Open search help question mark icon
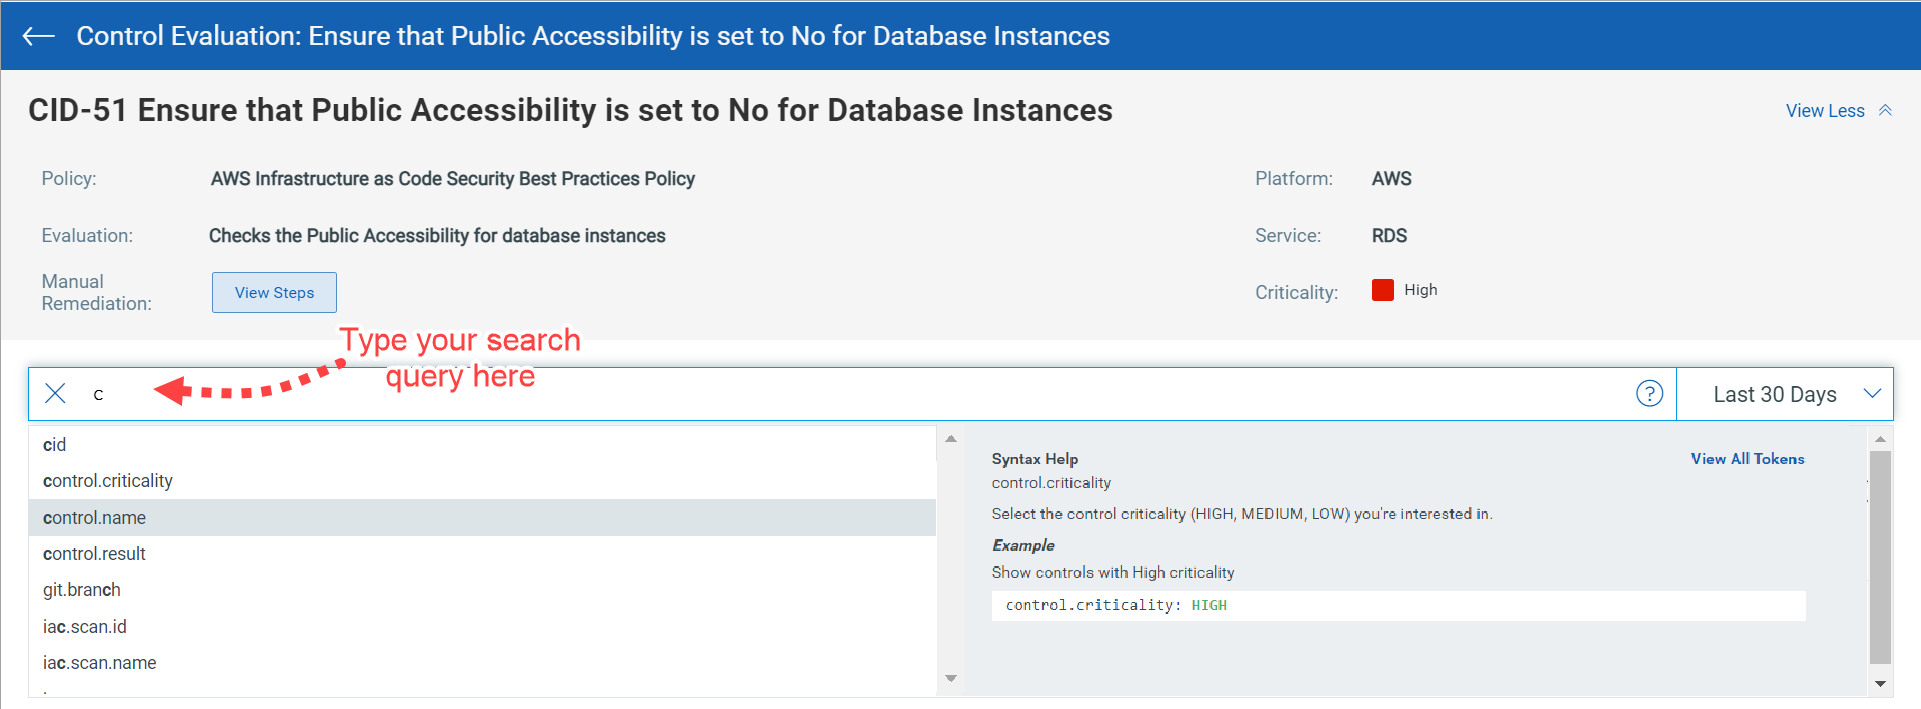The image size is (1921, 709). click(1649, 393)
